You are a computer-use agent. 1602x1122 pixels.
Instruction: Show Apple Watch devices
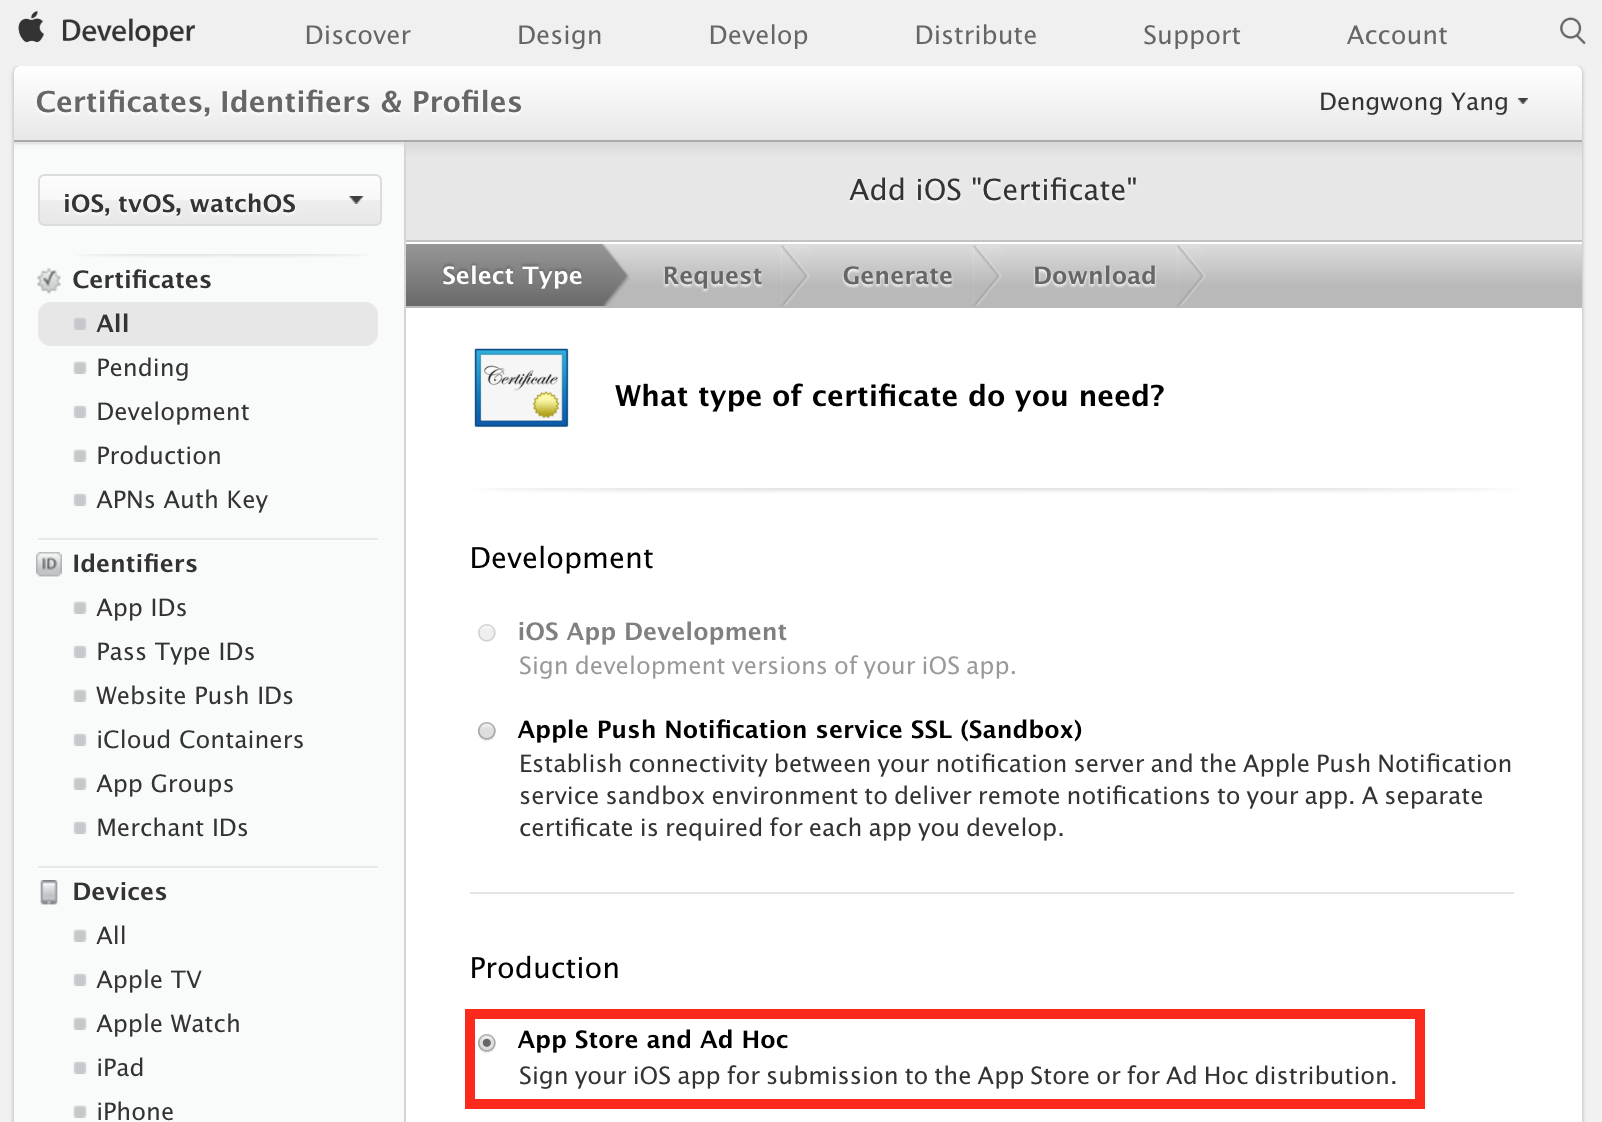point(168,1024)
